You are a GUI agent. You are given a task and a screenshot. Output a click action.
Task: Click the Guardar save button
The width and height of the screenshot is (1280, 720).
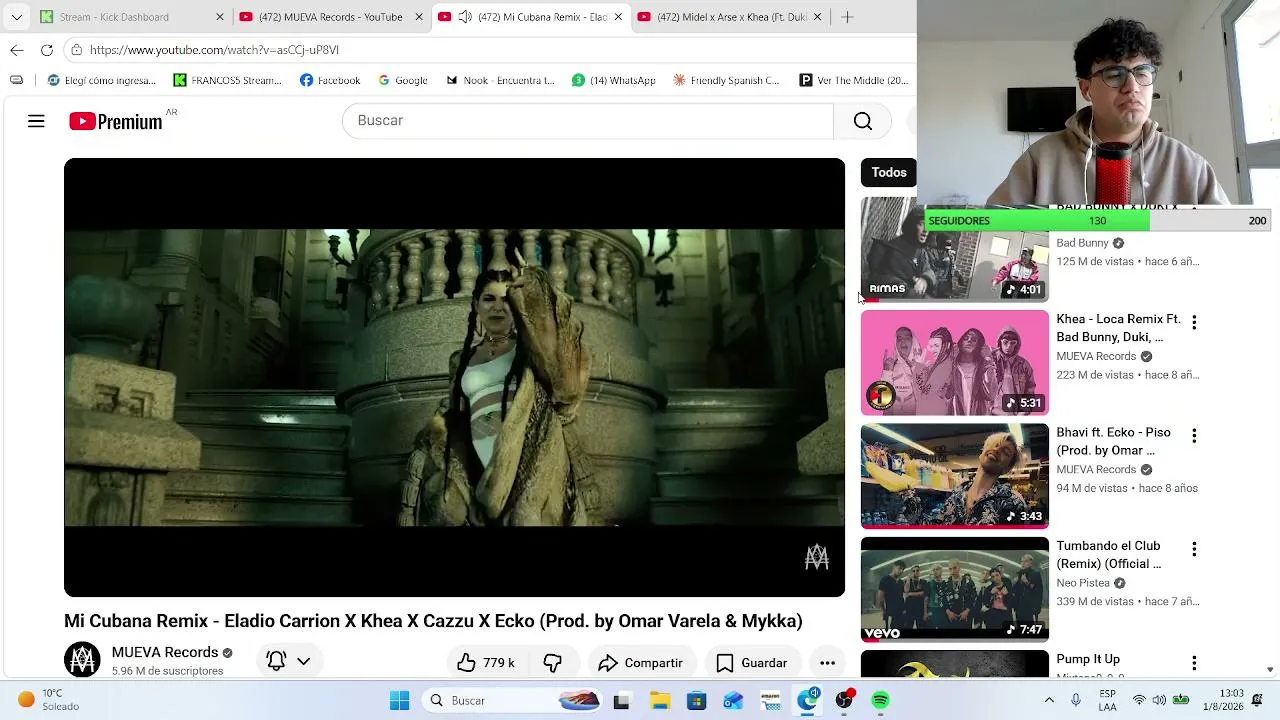click(x=751, y=662)
